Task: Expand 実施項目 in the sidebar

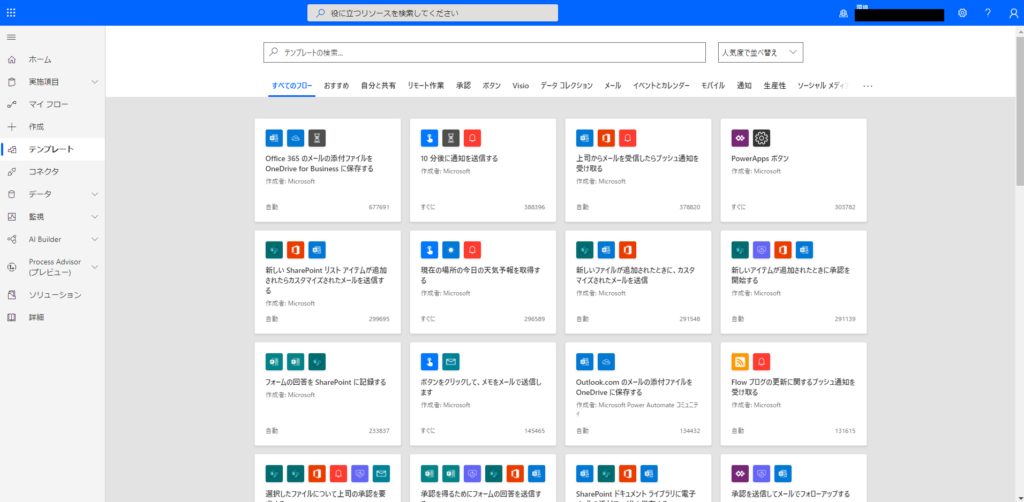Action: pos(95,82)
